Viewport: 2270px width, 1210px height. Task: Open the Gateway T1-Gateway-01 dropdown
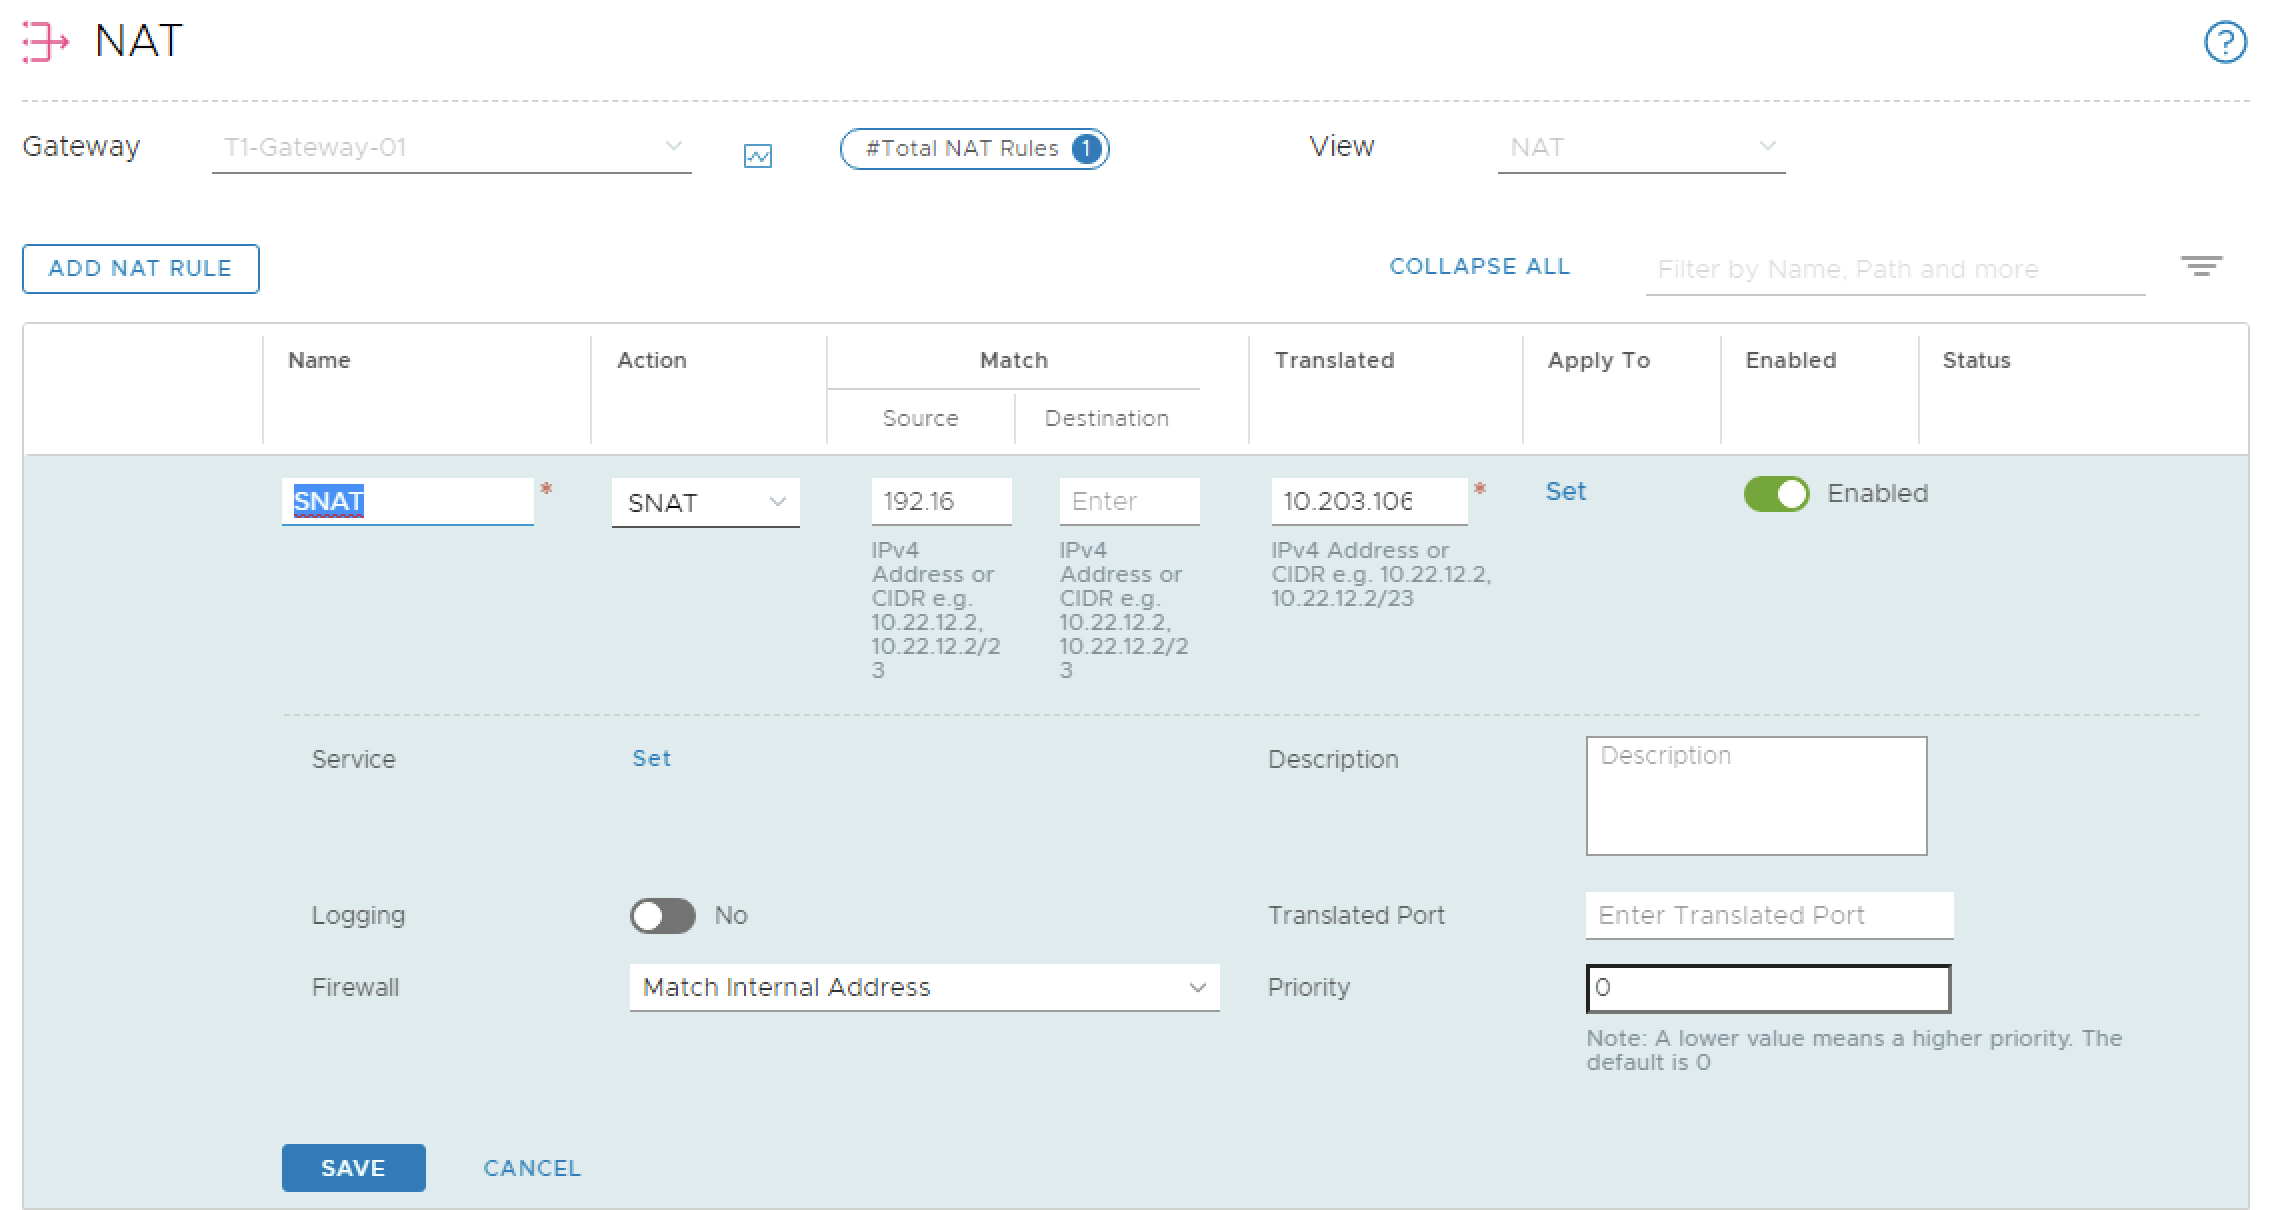pos(451,148)
